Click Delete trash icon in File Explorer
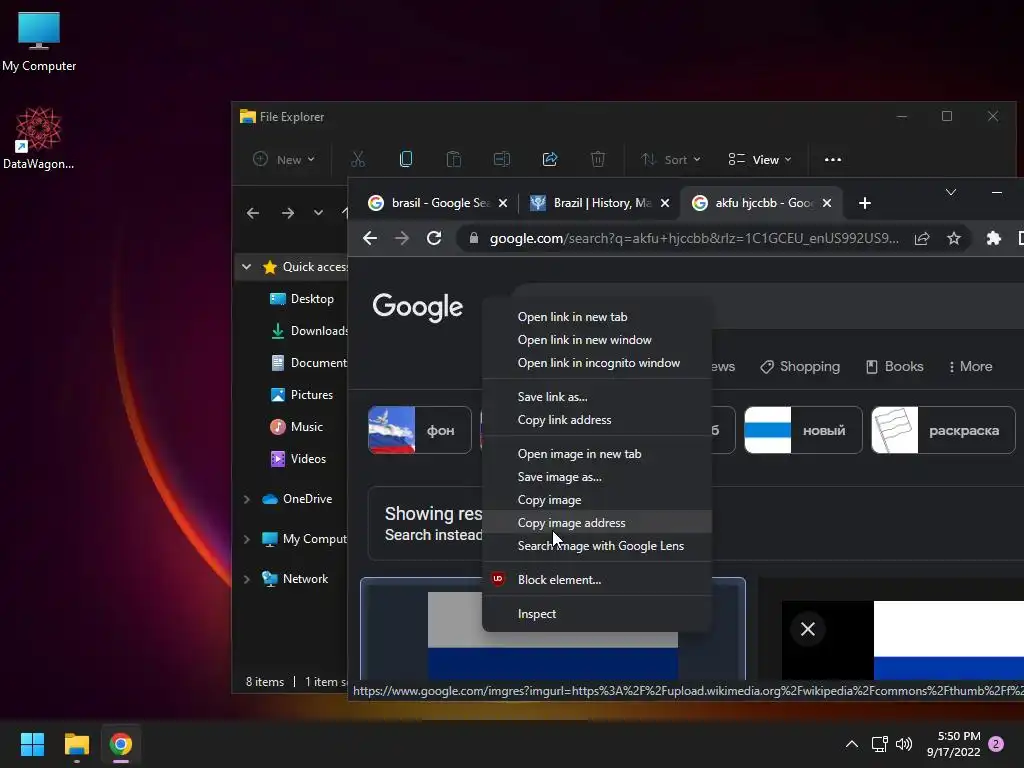Screen dimensions: 1024x768 [x=598, y=159]
